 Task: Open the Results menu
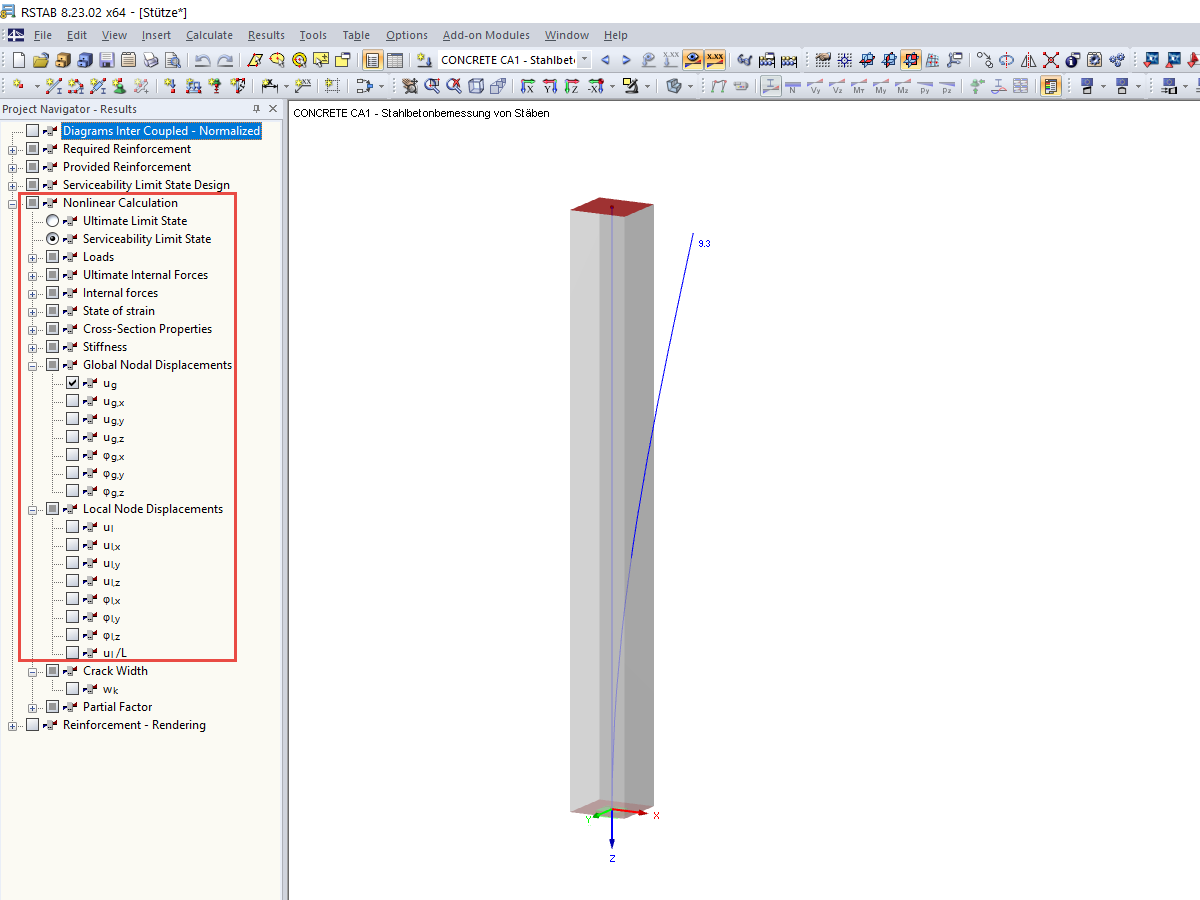[266, 35]
